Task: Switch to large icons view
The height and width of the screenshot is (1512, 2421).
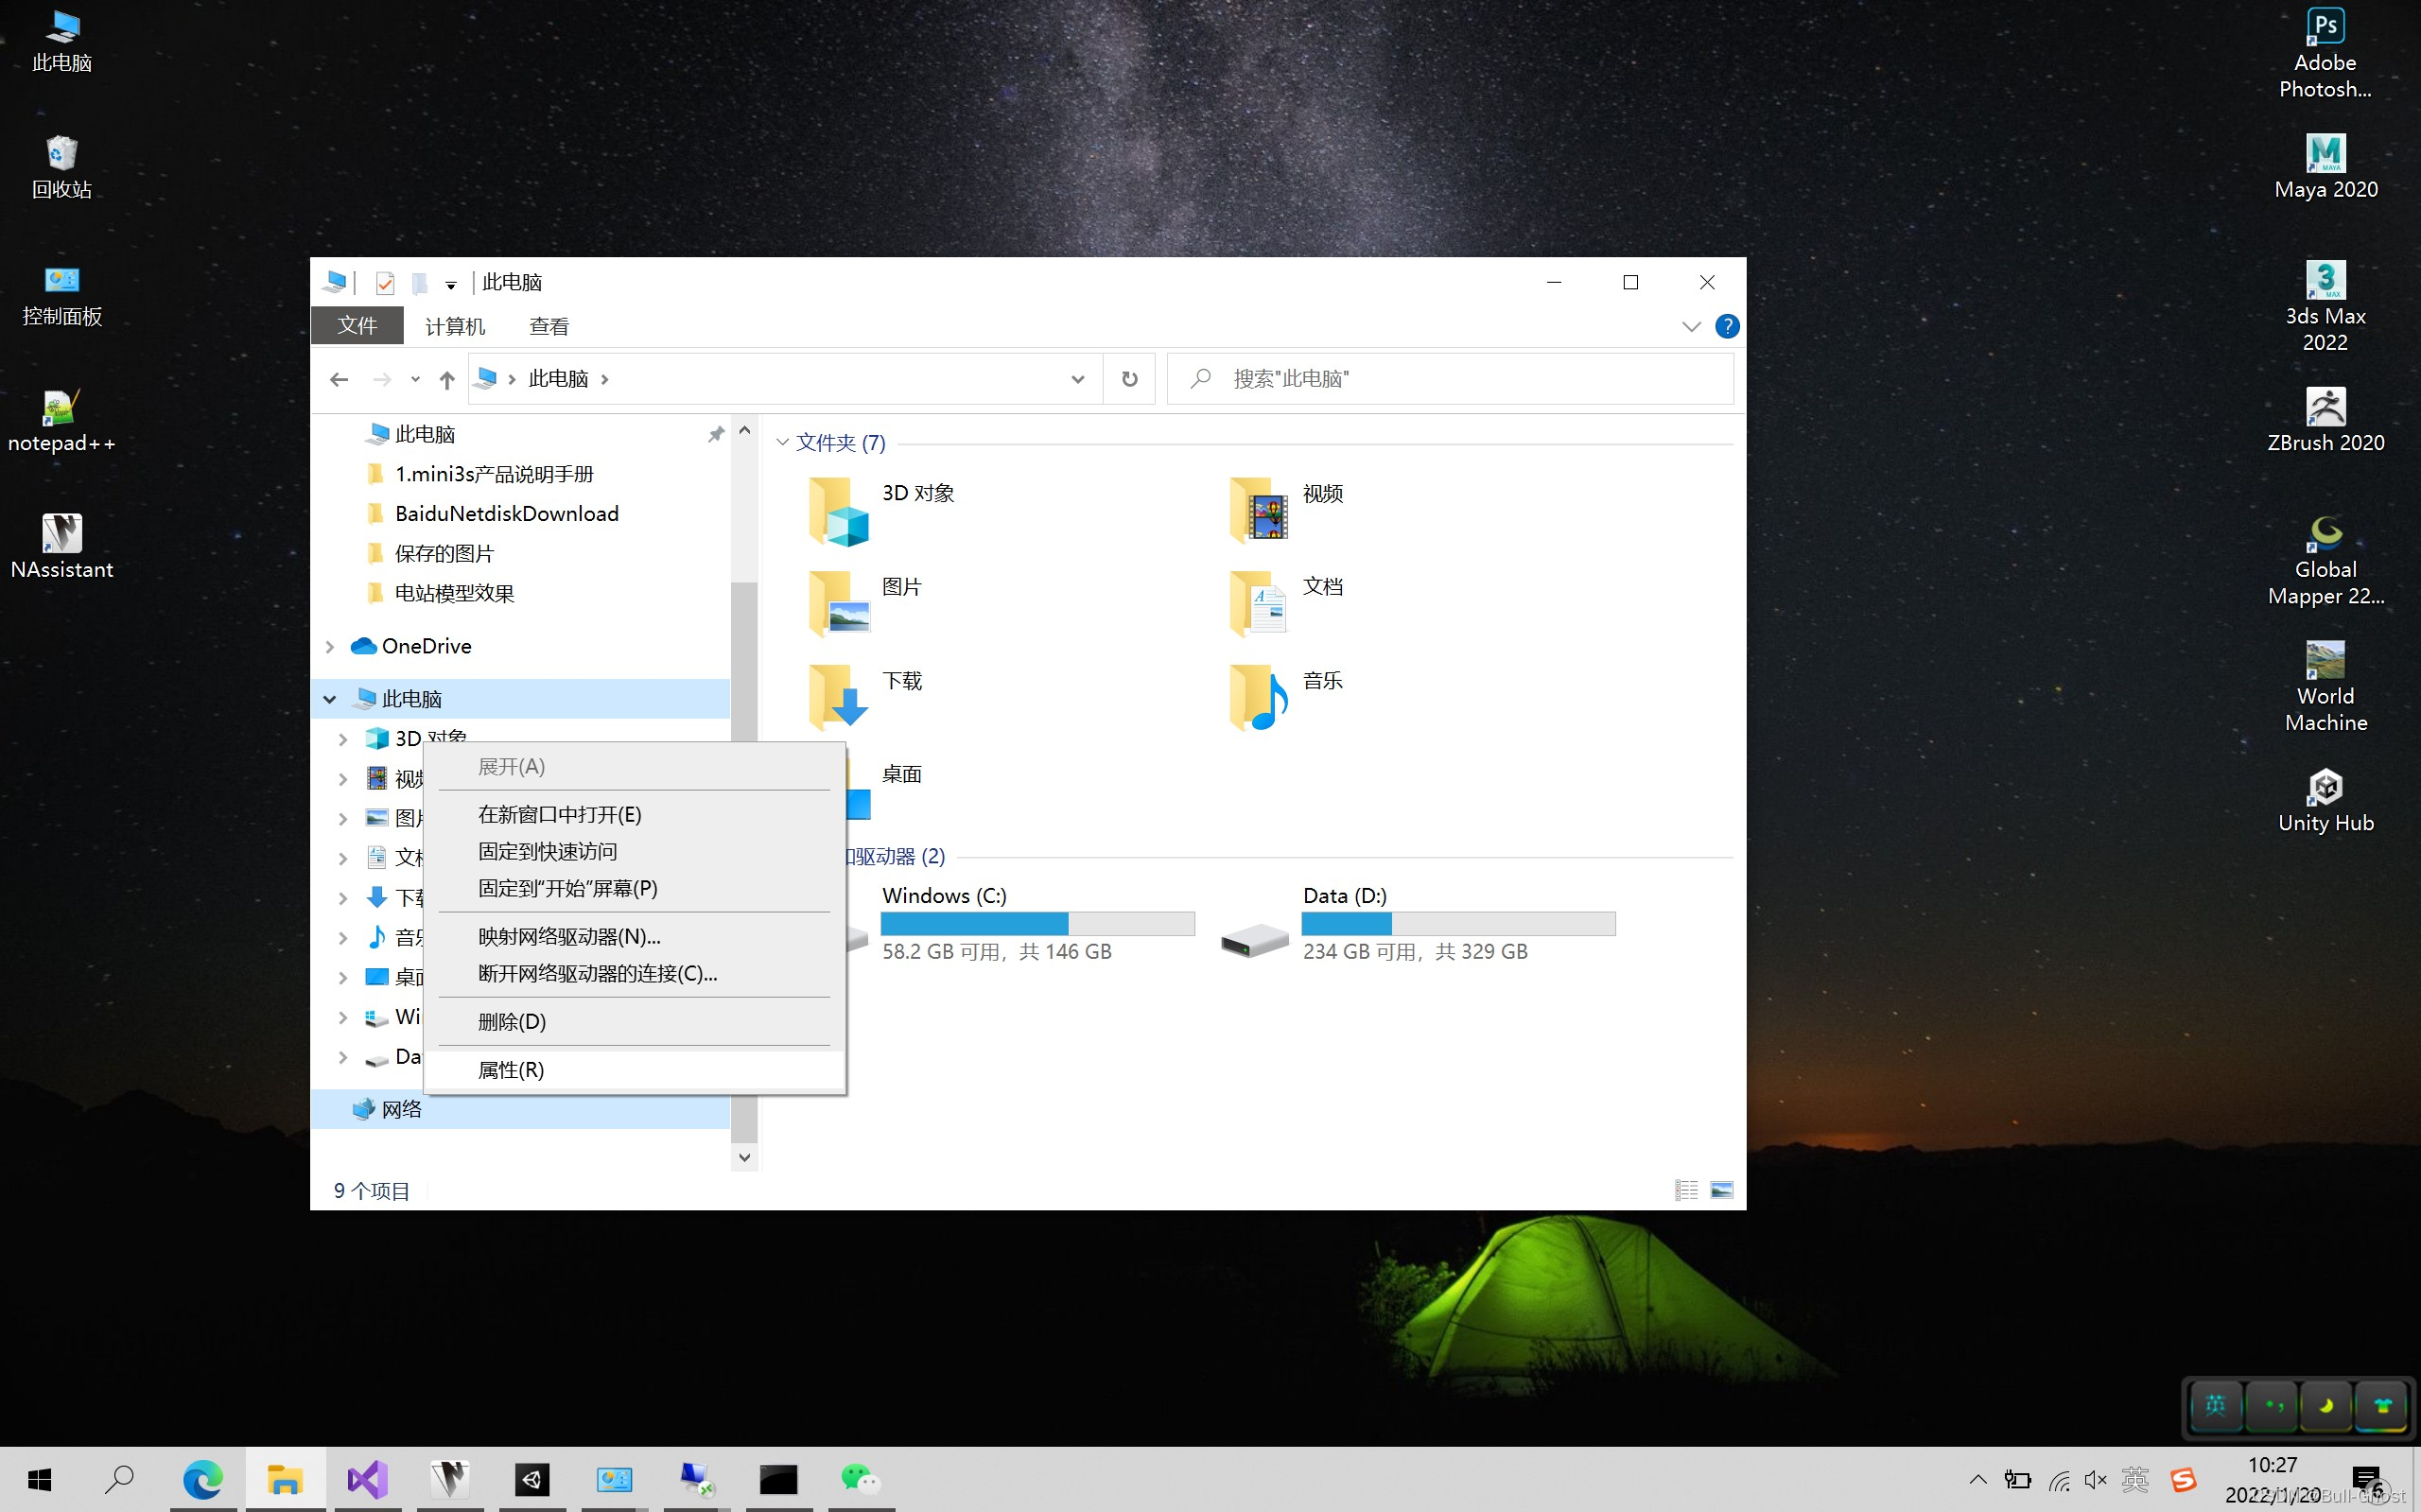Action: [1721, 1190]
